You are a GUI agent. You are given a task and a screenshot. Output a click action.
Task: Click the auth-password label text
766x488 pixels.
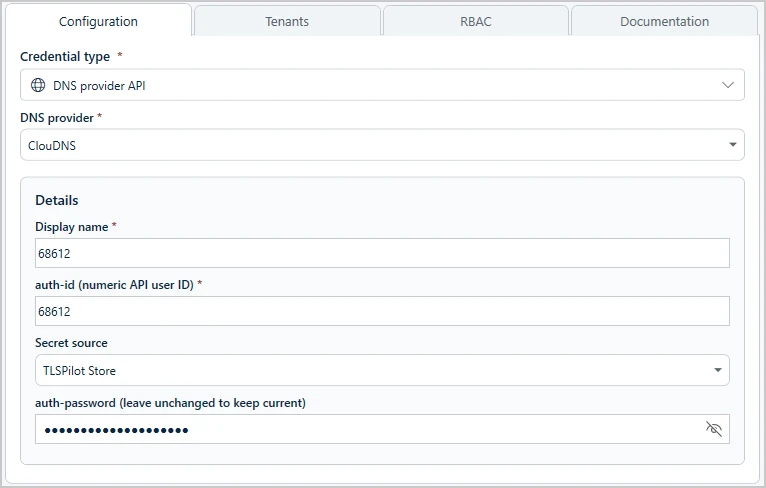click(x=170, y=403)
